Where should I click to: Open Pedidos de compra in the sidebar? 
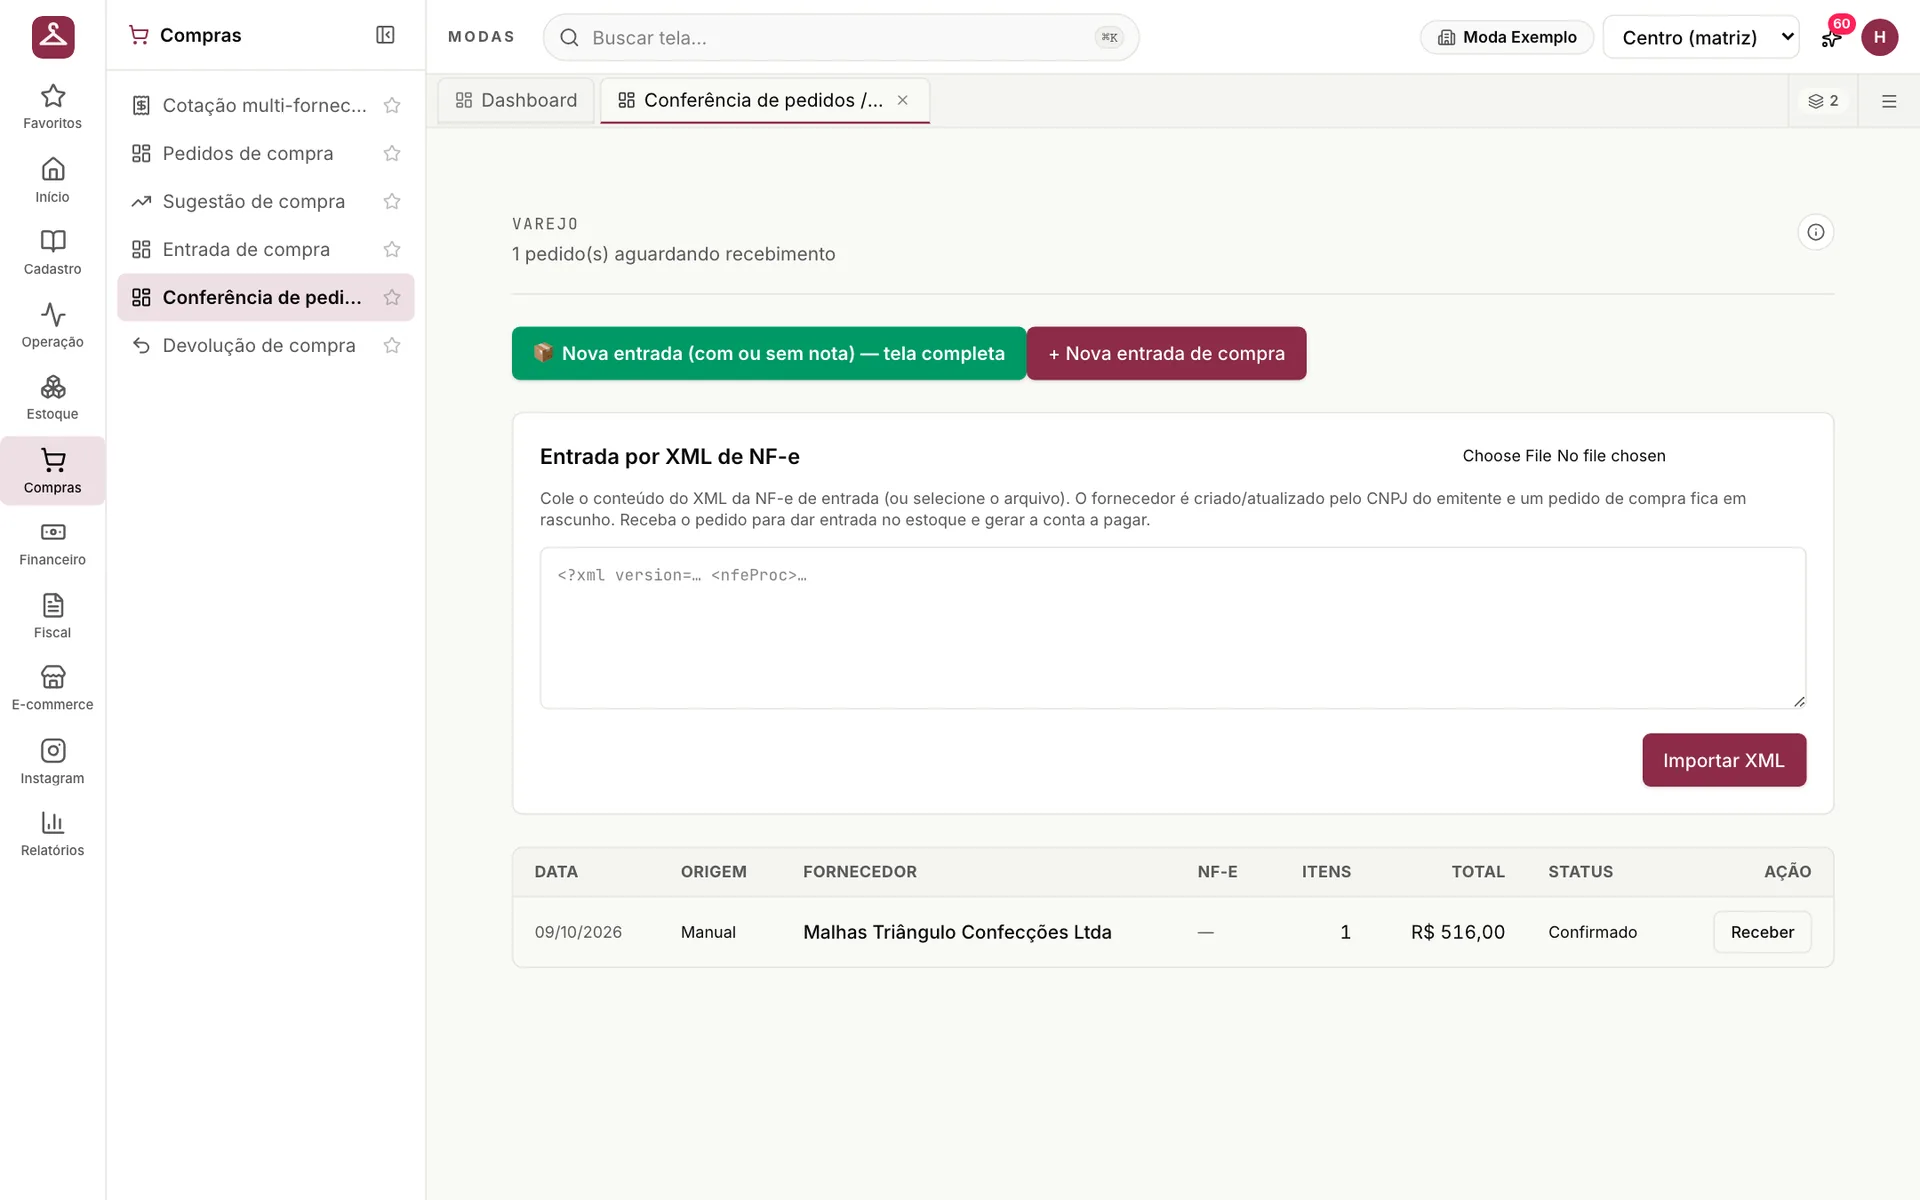coord(248,153)
